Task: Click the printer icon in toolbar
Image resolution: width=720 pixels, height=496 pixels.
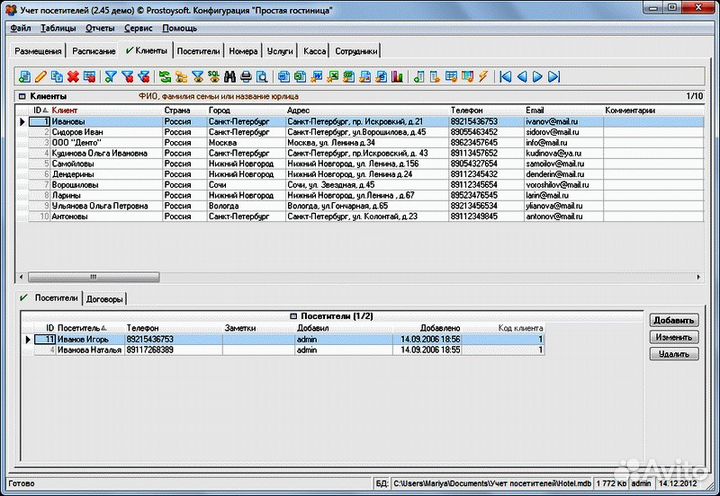Action: tap(246, 77)
